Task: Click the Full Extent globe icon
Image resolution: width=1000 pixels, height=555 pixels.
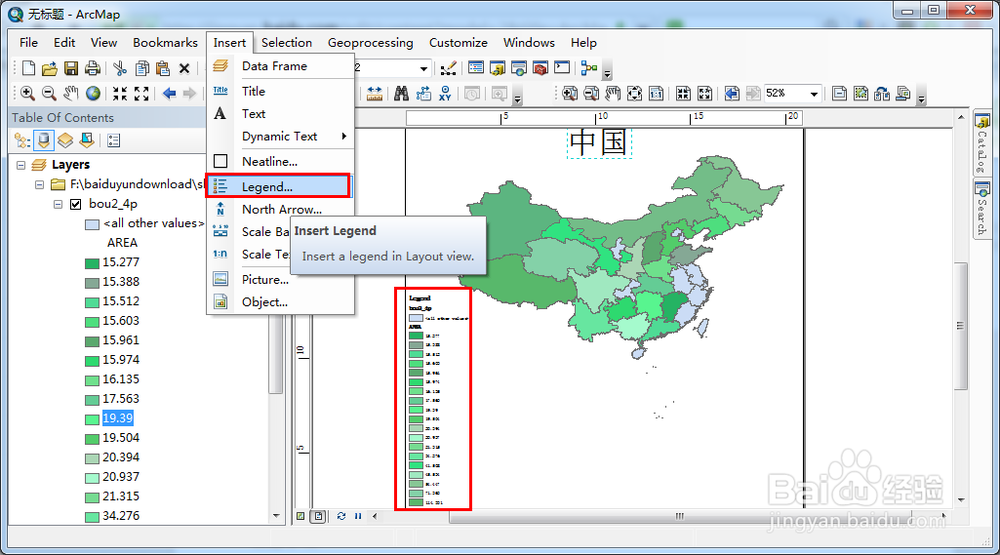Action: coord(93,94)
